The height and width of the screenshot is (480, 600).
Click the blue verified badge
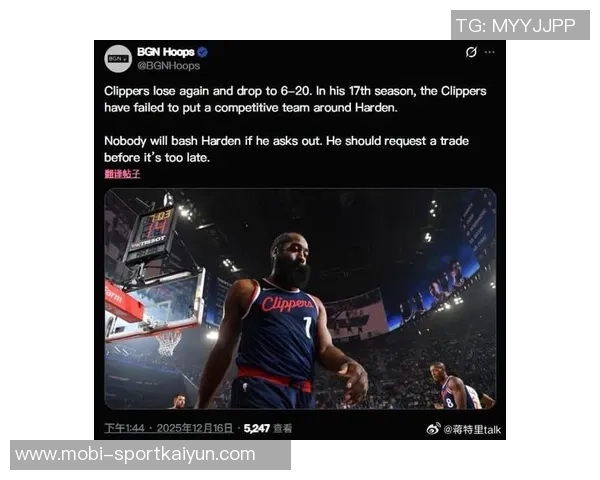click(203, 52)
